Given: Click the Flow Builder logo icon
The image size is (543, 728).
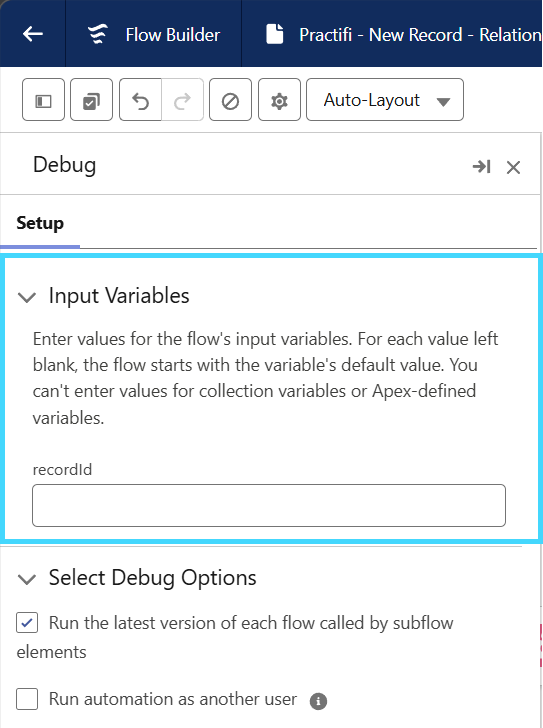Looking at the screenshot, I should [98, 34].
